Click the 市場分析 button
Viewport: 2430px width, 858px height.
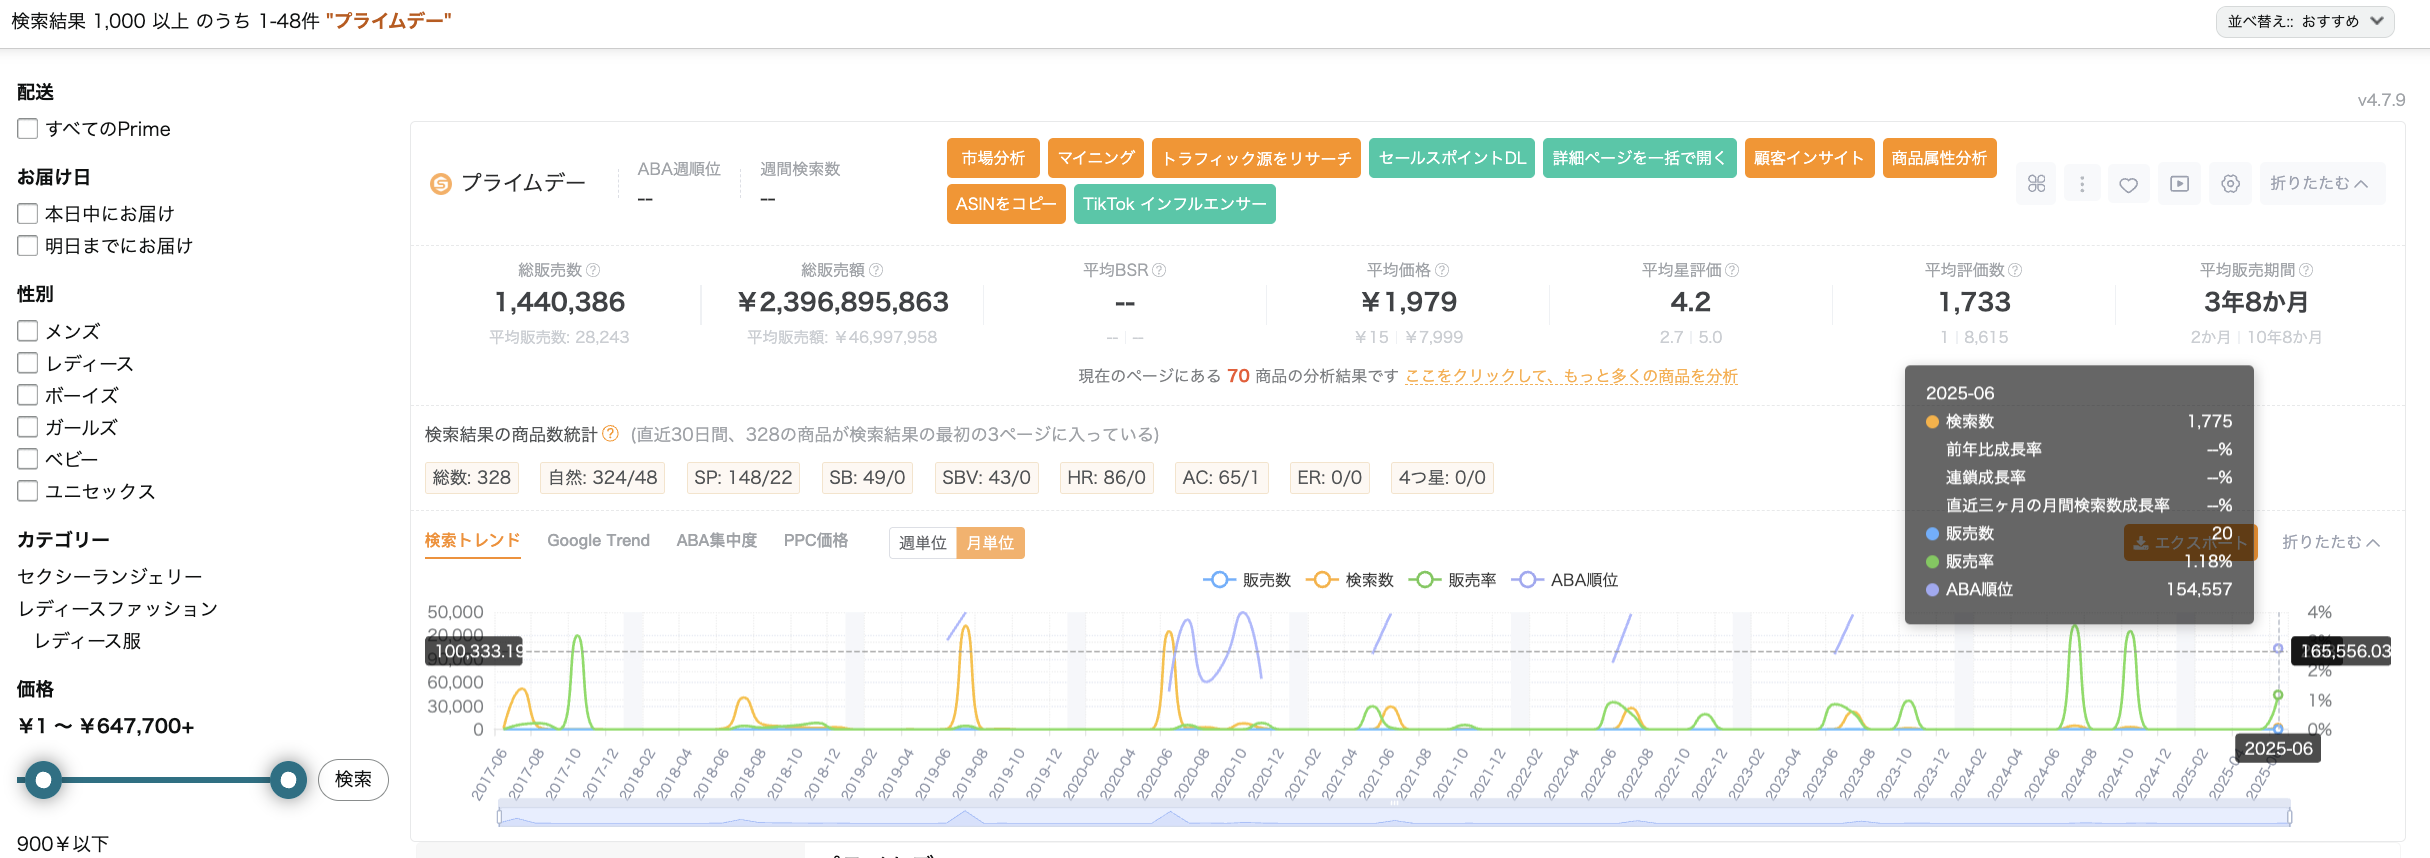[993, 158]
